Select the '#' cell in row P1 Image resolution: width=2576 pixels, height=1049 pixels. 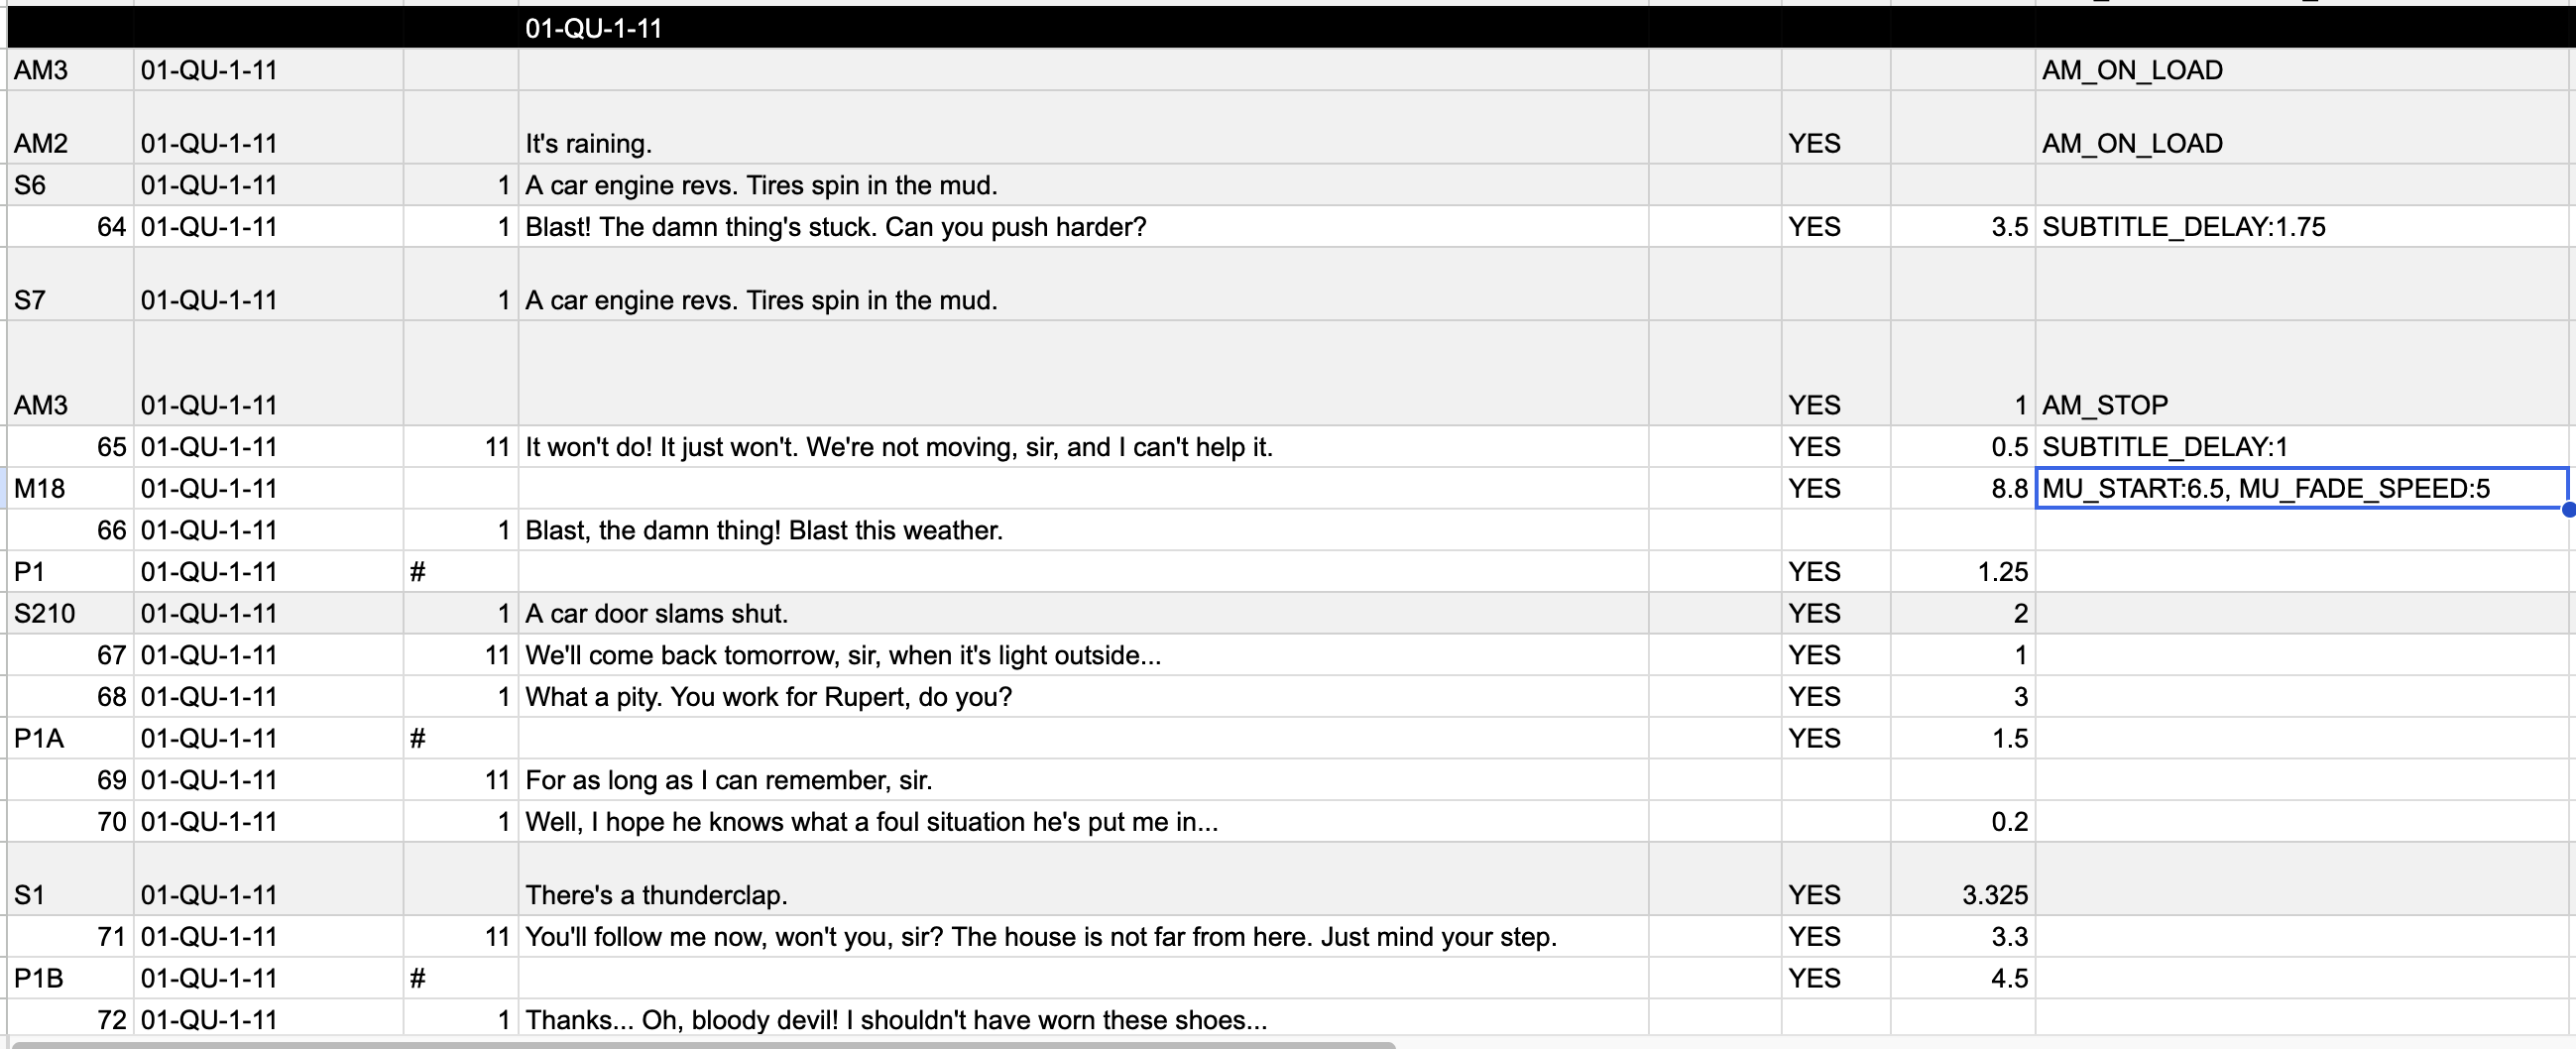[461, 572]
